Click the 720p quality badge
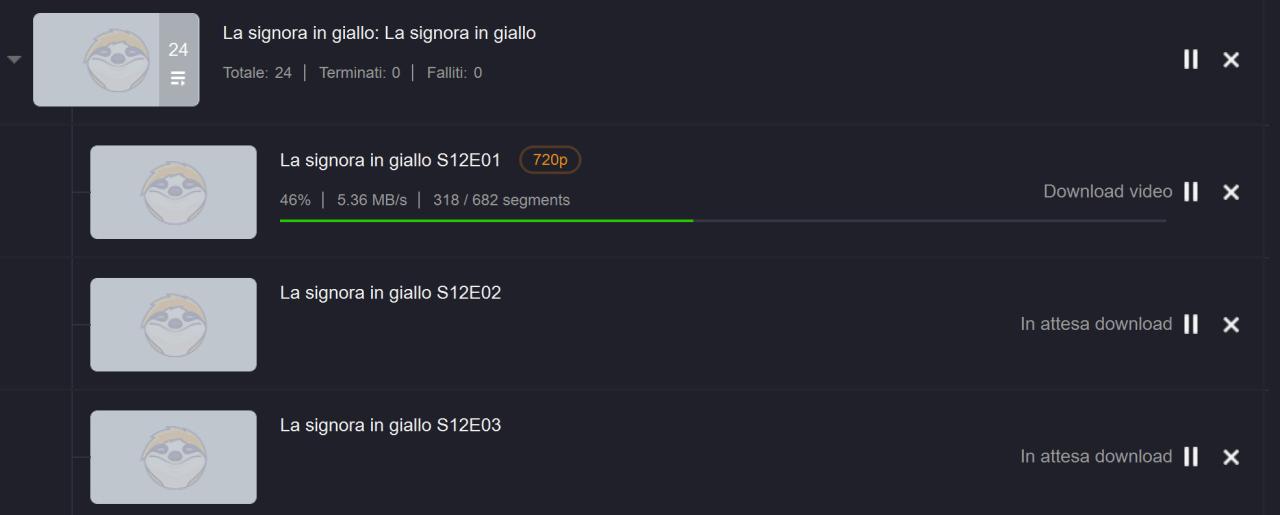Screen dimensions: 1280x515 (x=550, y=160)
